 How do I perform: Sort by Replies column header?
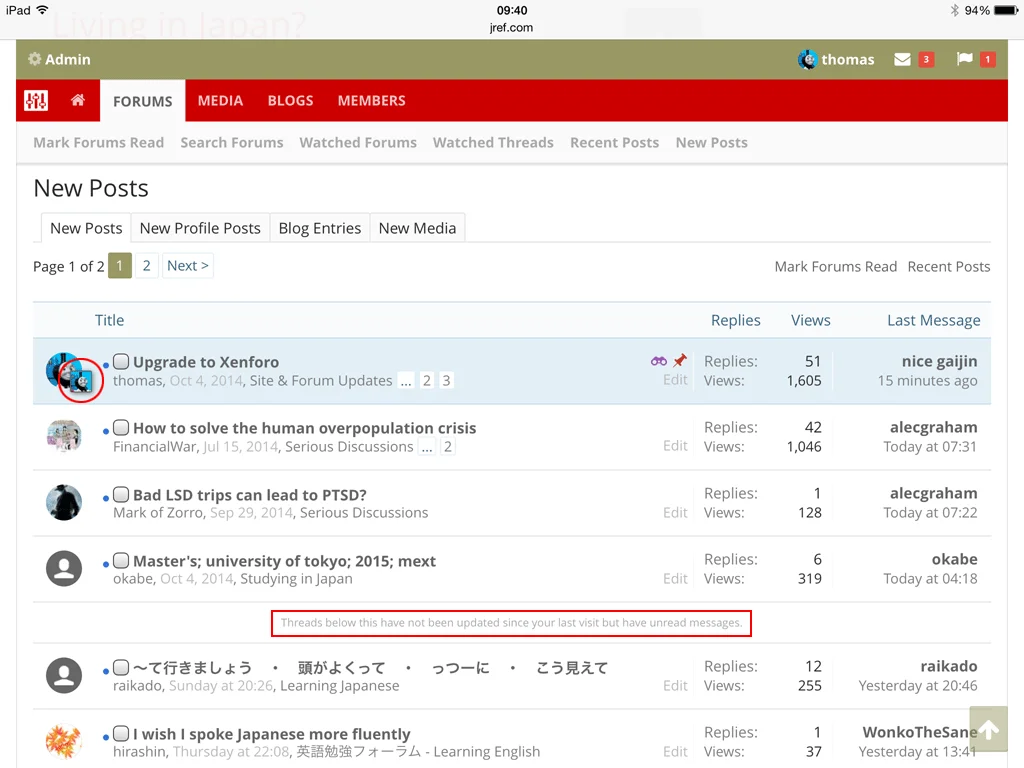point(735,320)
